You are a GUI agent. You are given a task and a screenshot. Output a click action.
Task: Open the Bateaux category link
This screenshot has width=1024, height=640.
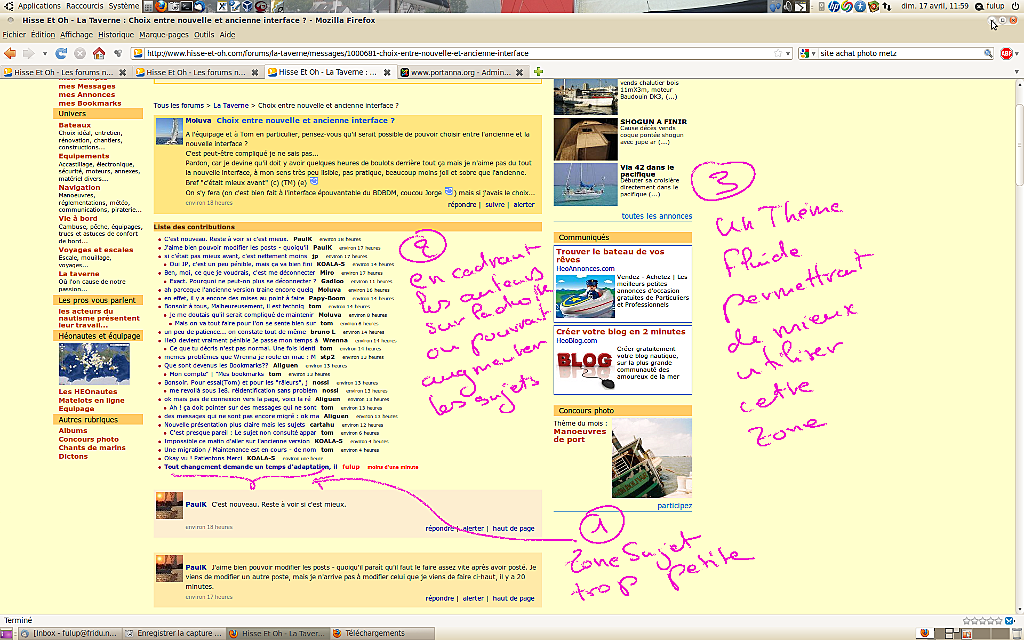(74, 125)
